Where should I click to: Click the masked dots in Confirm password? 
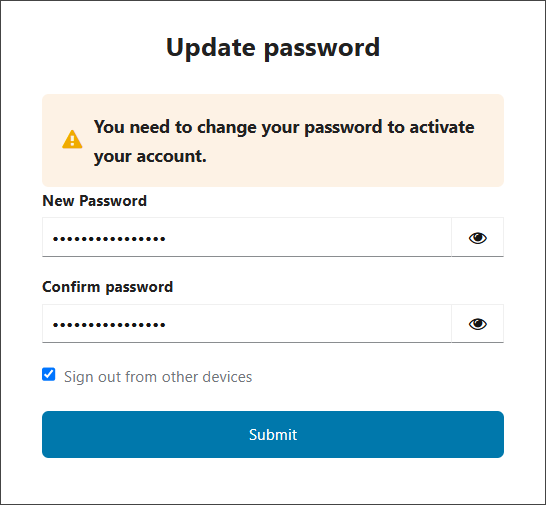pyautogui.click(x=109, y=325)
